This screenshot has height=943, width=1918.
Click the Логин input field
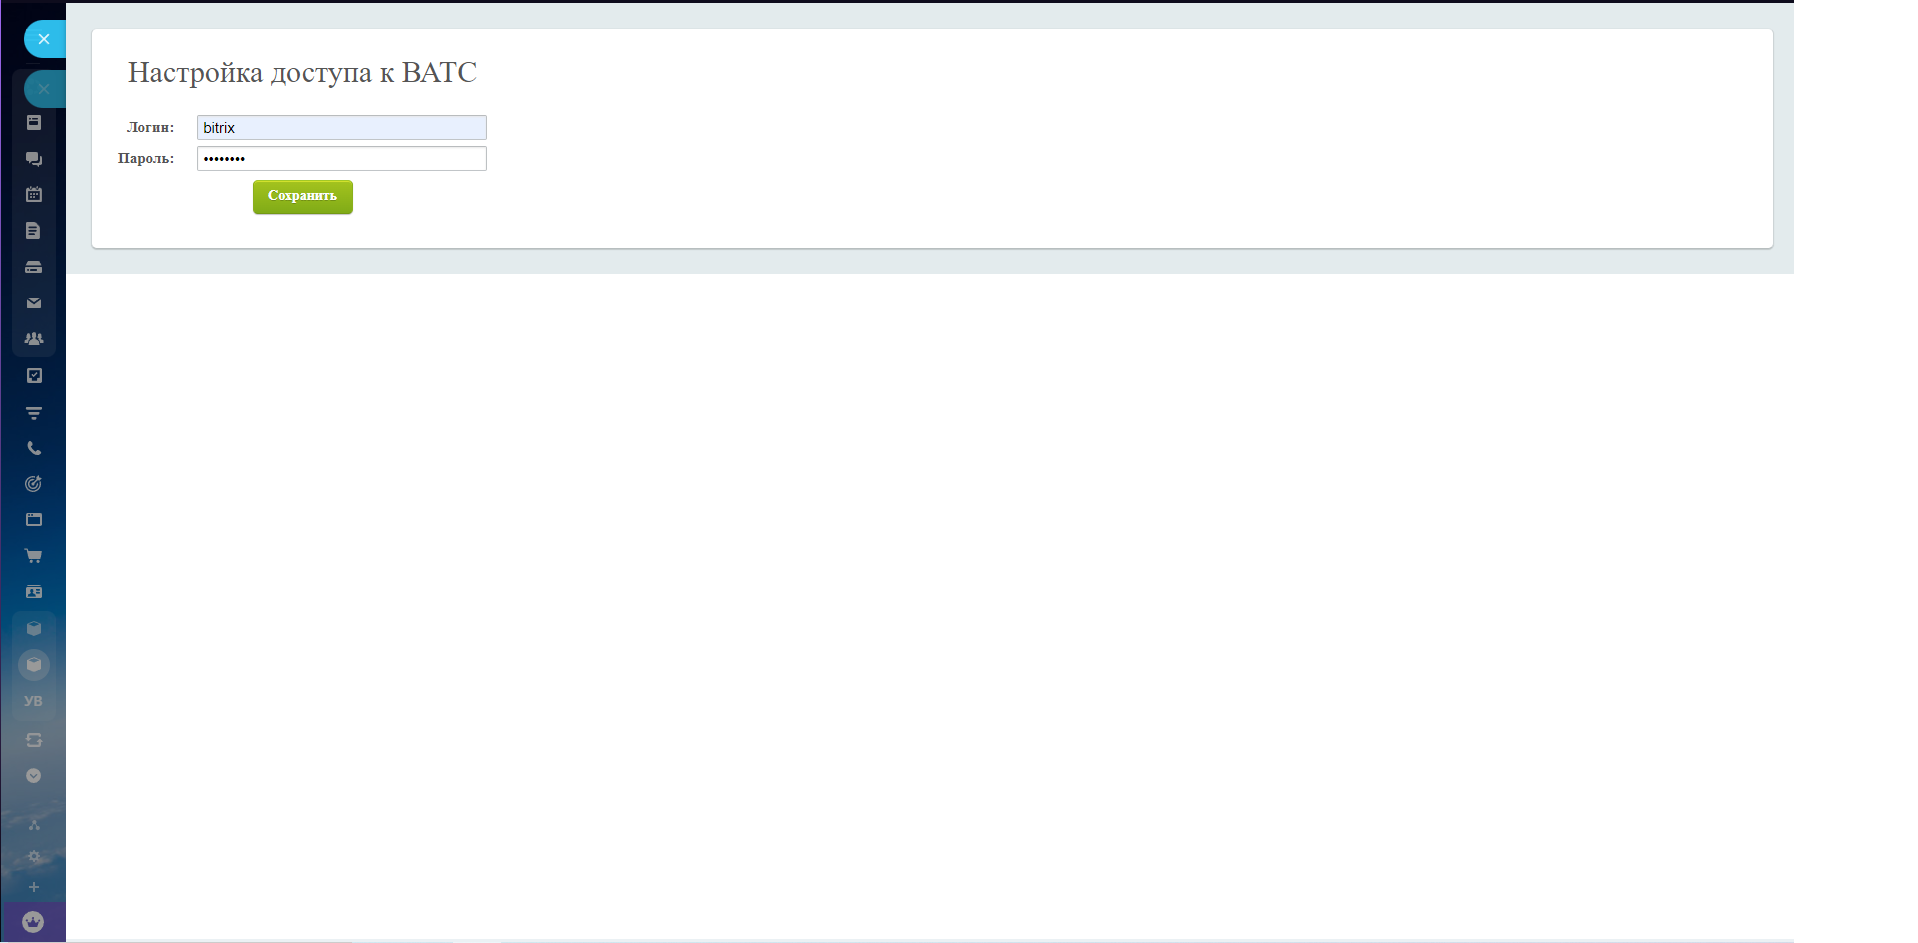[x=341, y=128]
